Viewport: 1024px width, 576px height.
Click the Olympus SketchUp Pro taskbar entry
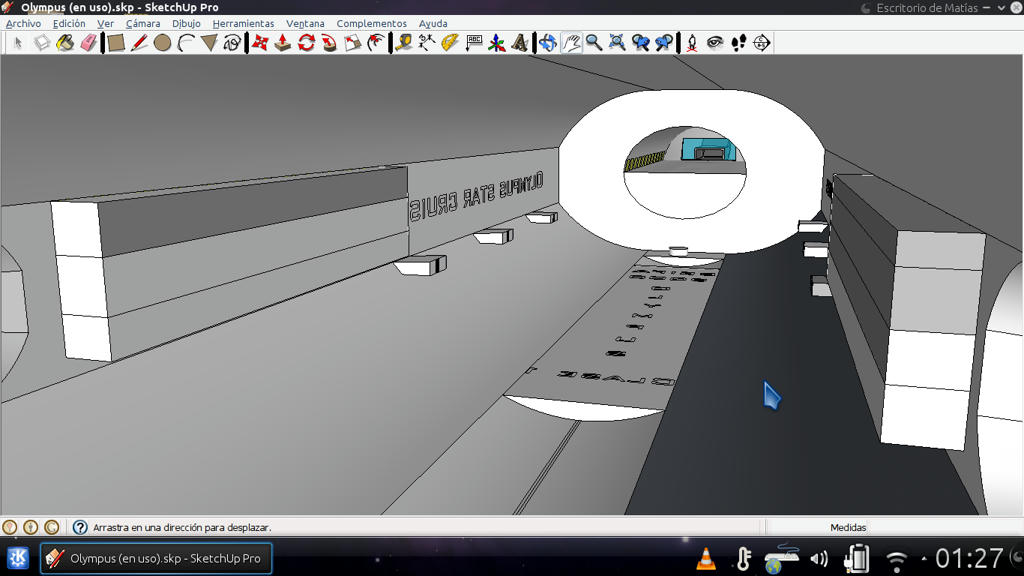pyautogui.click(x=156, y=558)
